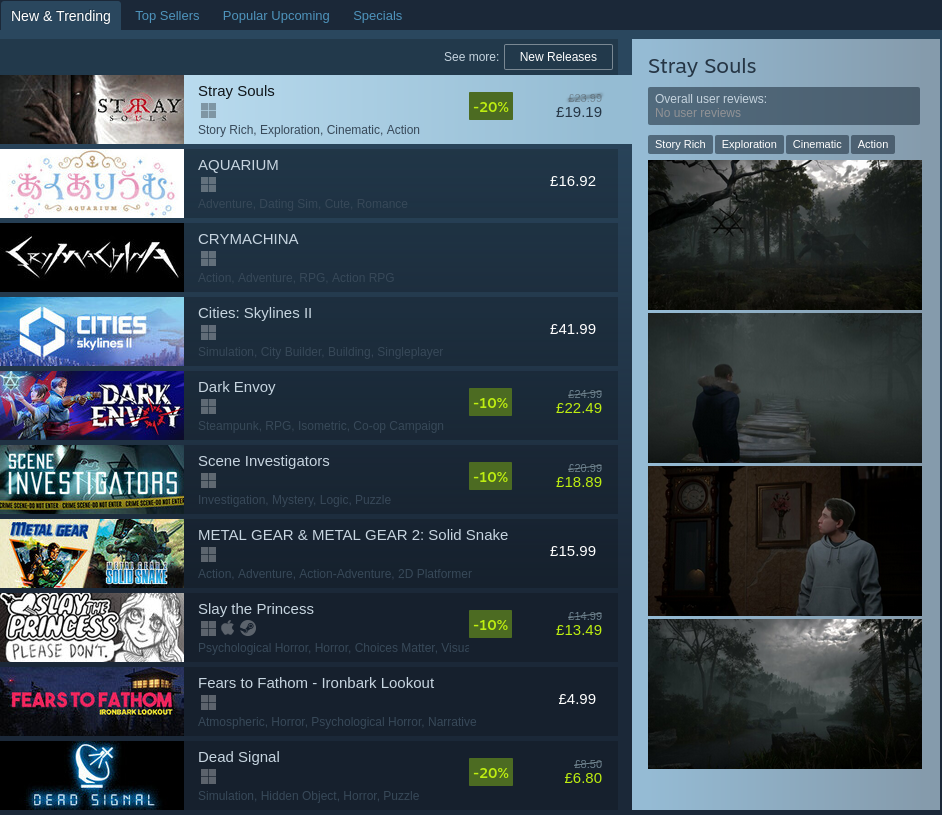The width and height of the screenshot is (942, 815).
Task: Click the £15.99 price for Metal Gear
Action: click(573, 551)
